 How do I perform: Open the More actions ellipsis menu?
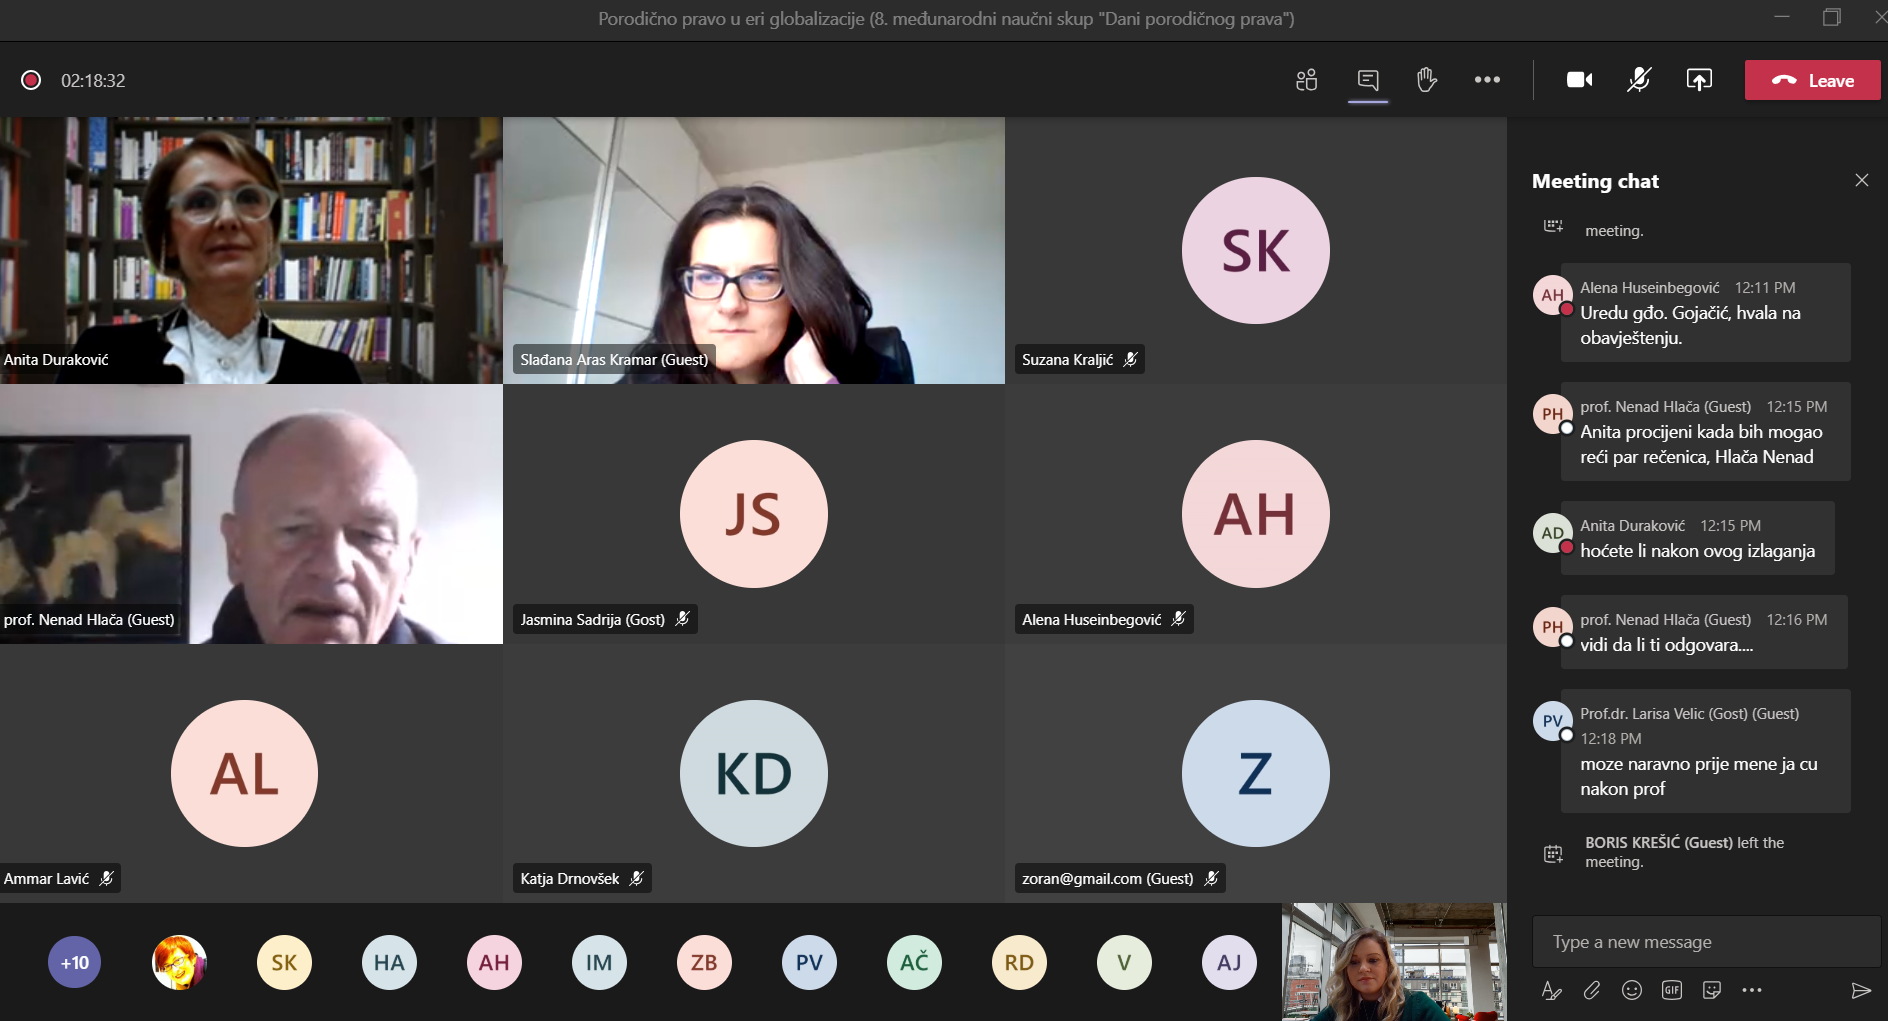click(1487, 80)
